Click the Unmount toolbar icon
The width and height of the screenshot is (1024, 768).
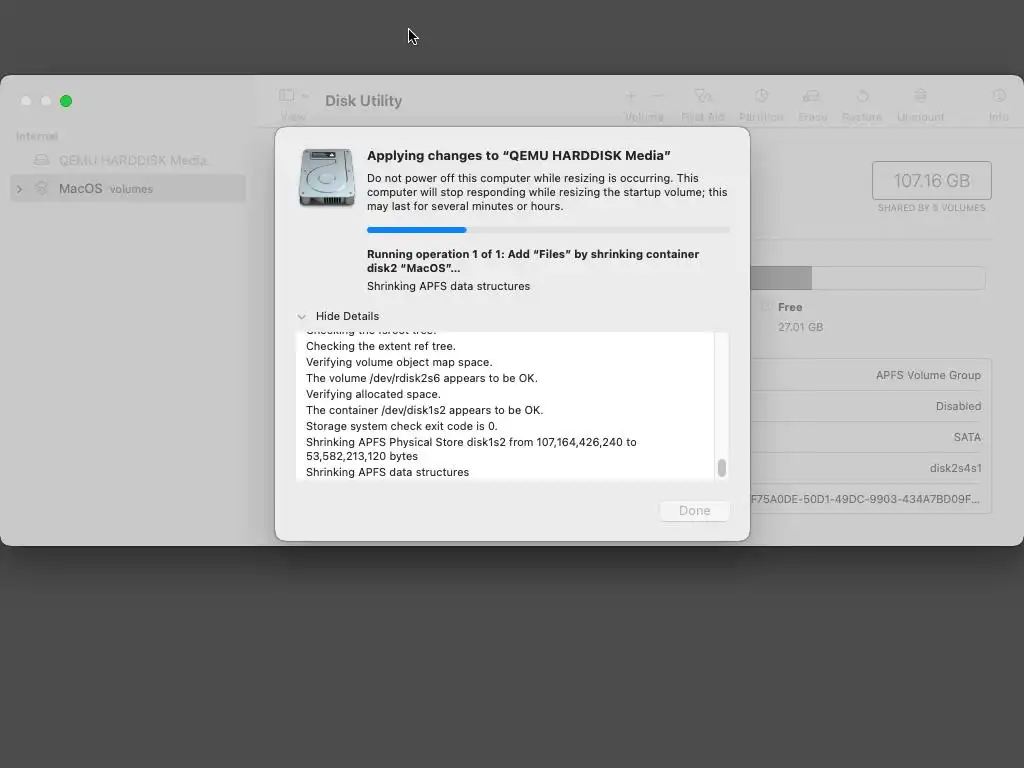tap(920, 96)
